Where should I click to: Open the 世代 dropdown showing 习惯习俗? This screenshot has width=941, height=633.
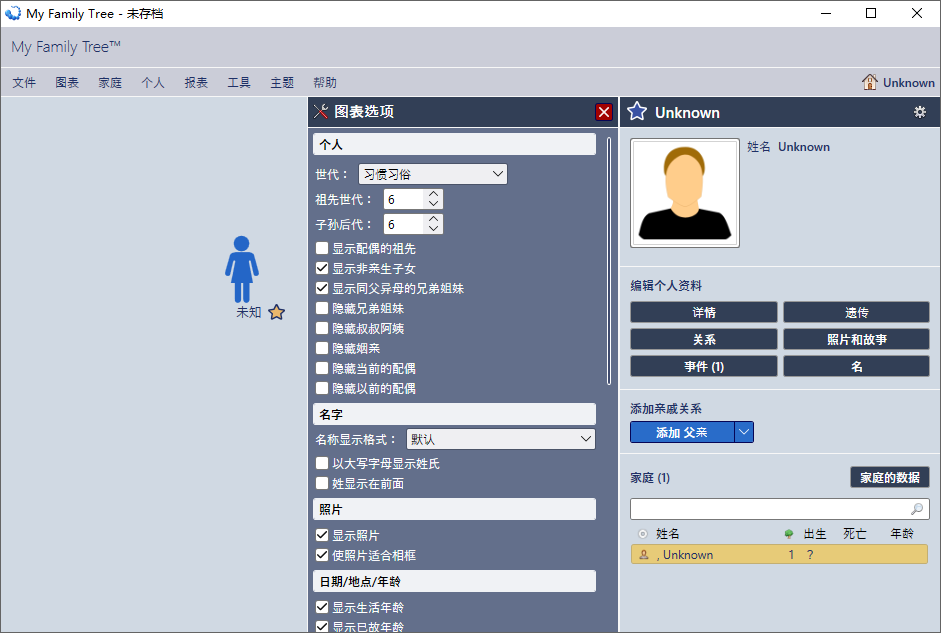(x=433, y=174)
